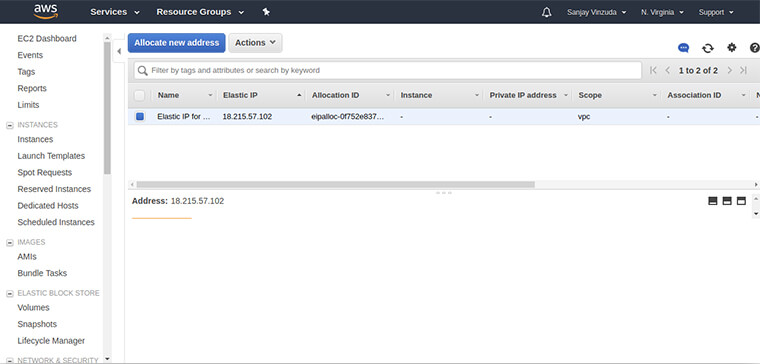
Task: Open Snapshots link in sidebar
Action: (x=37, y=324)
